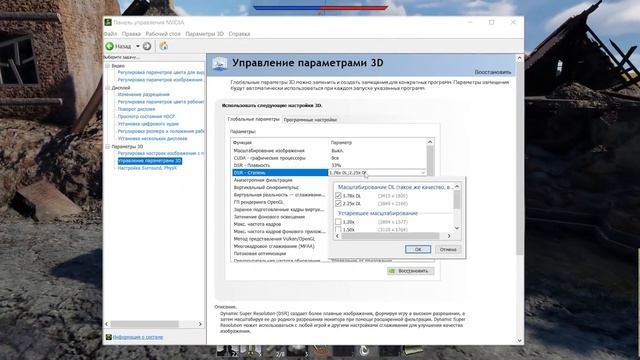This screenshot has width=640, height=360.
Task: Enable the 1.20x legacy scaling checkbox
Action: (338, 222)
